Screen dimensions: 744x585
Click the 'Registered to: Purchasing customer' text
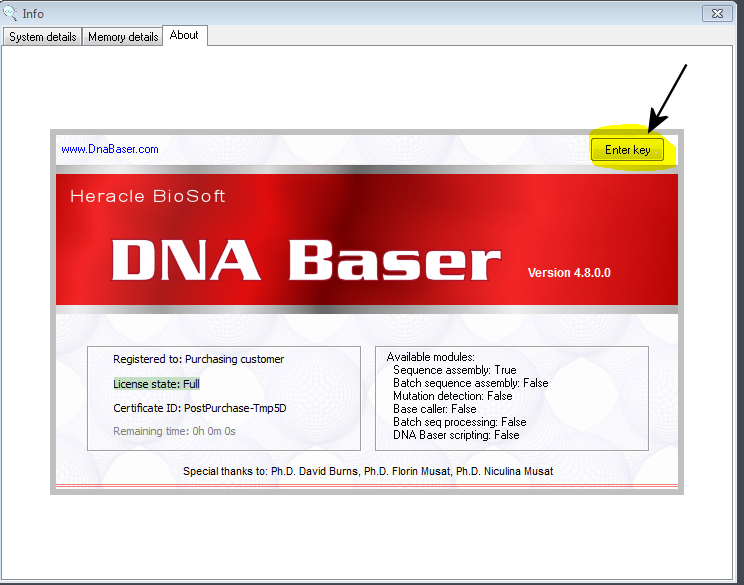pyautogui.click(x=198, y=359)
